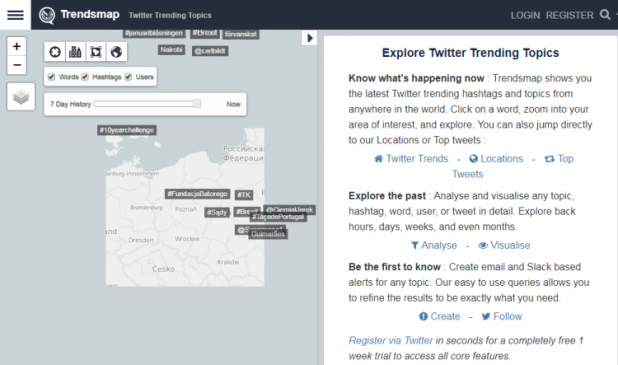Select the #FundacjaBatorego map tag
618x365 pixels.
[197, 194]
